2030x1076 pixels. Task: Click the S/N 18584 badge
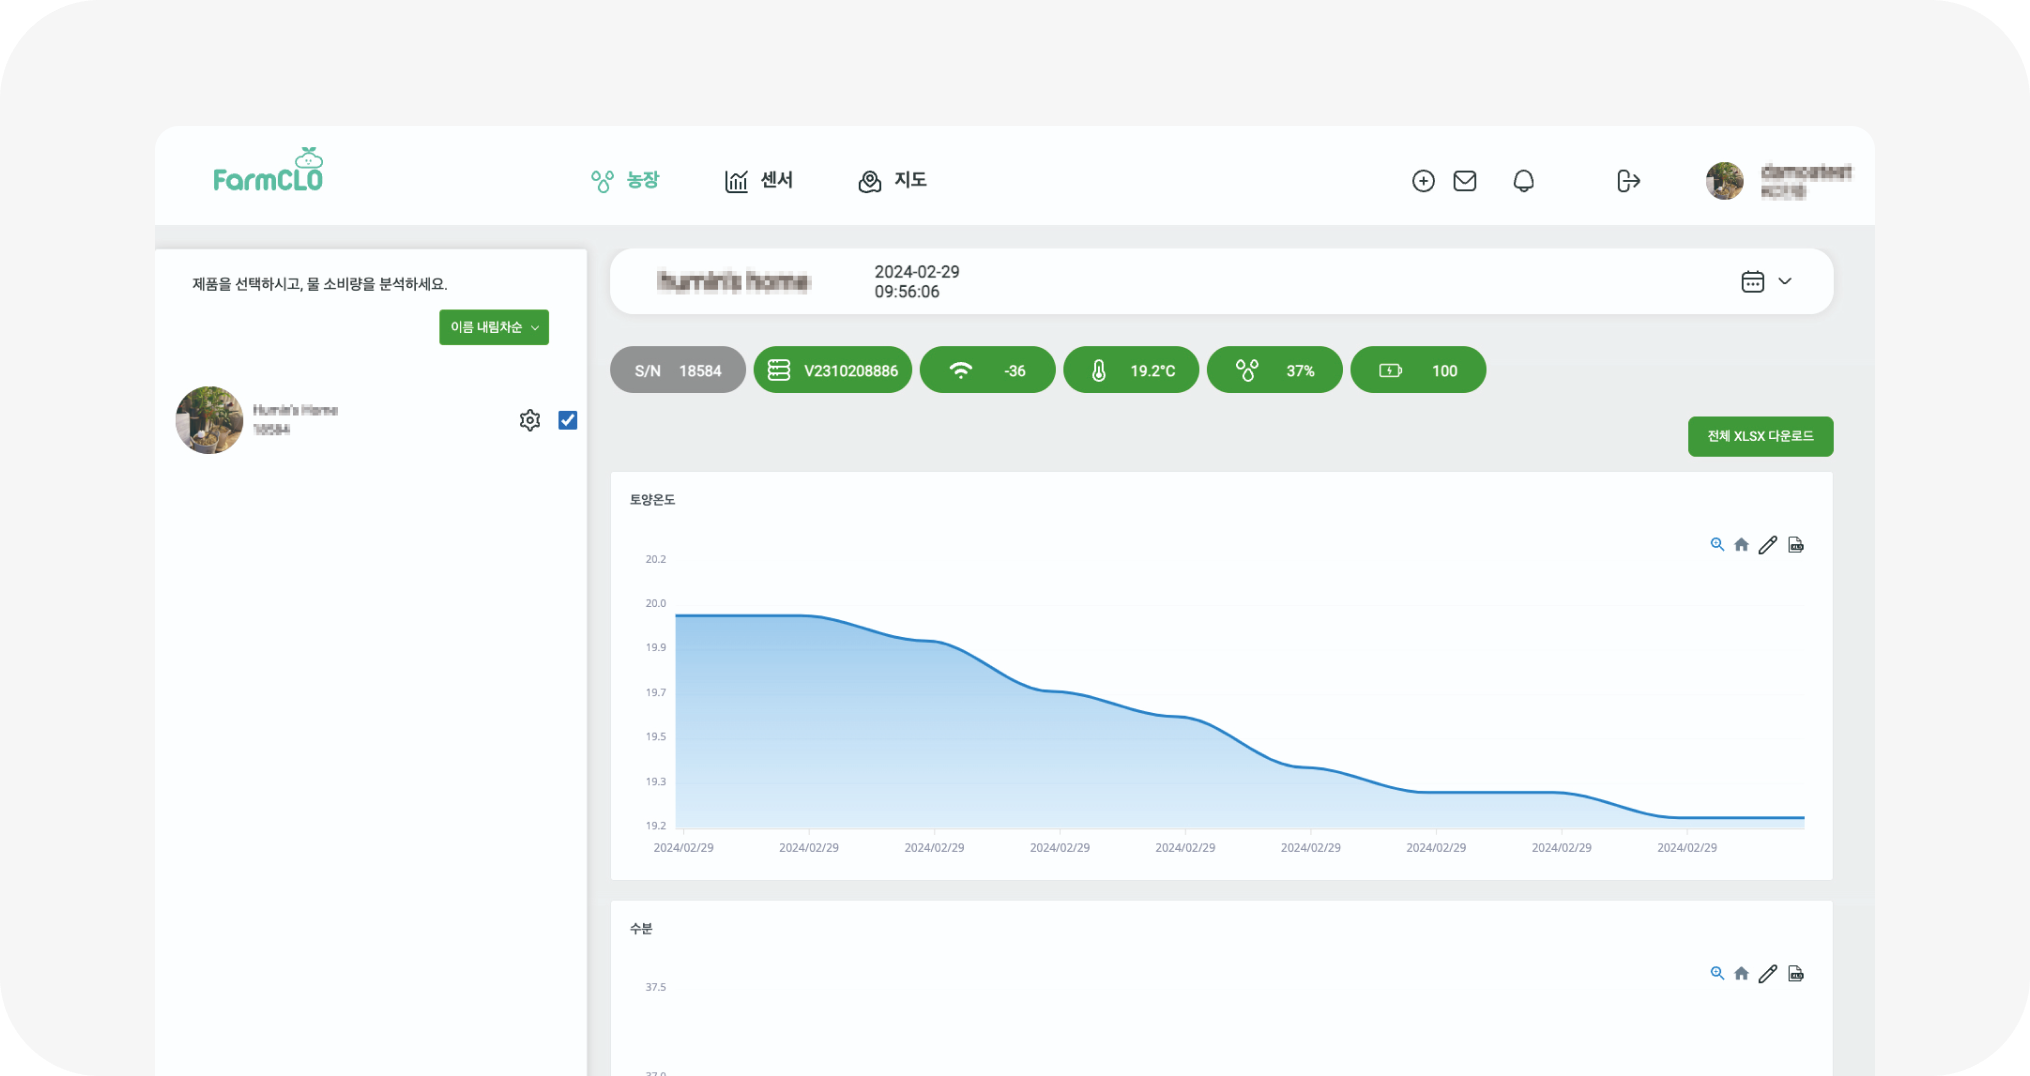(x=678, y=370)
